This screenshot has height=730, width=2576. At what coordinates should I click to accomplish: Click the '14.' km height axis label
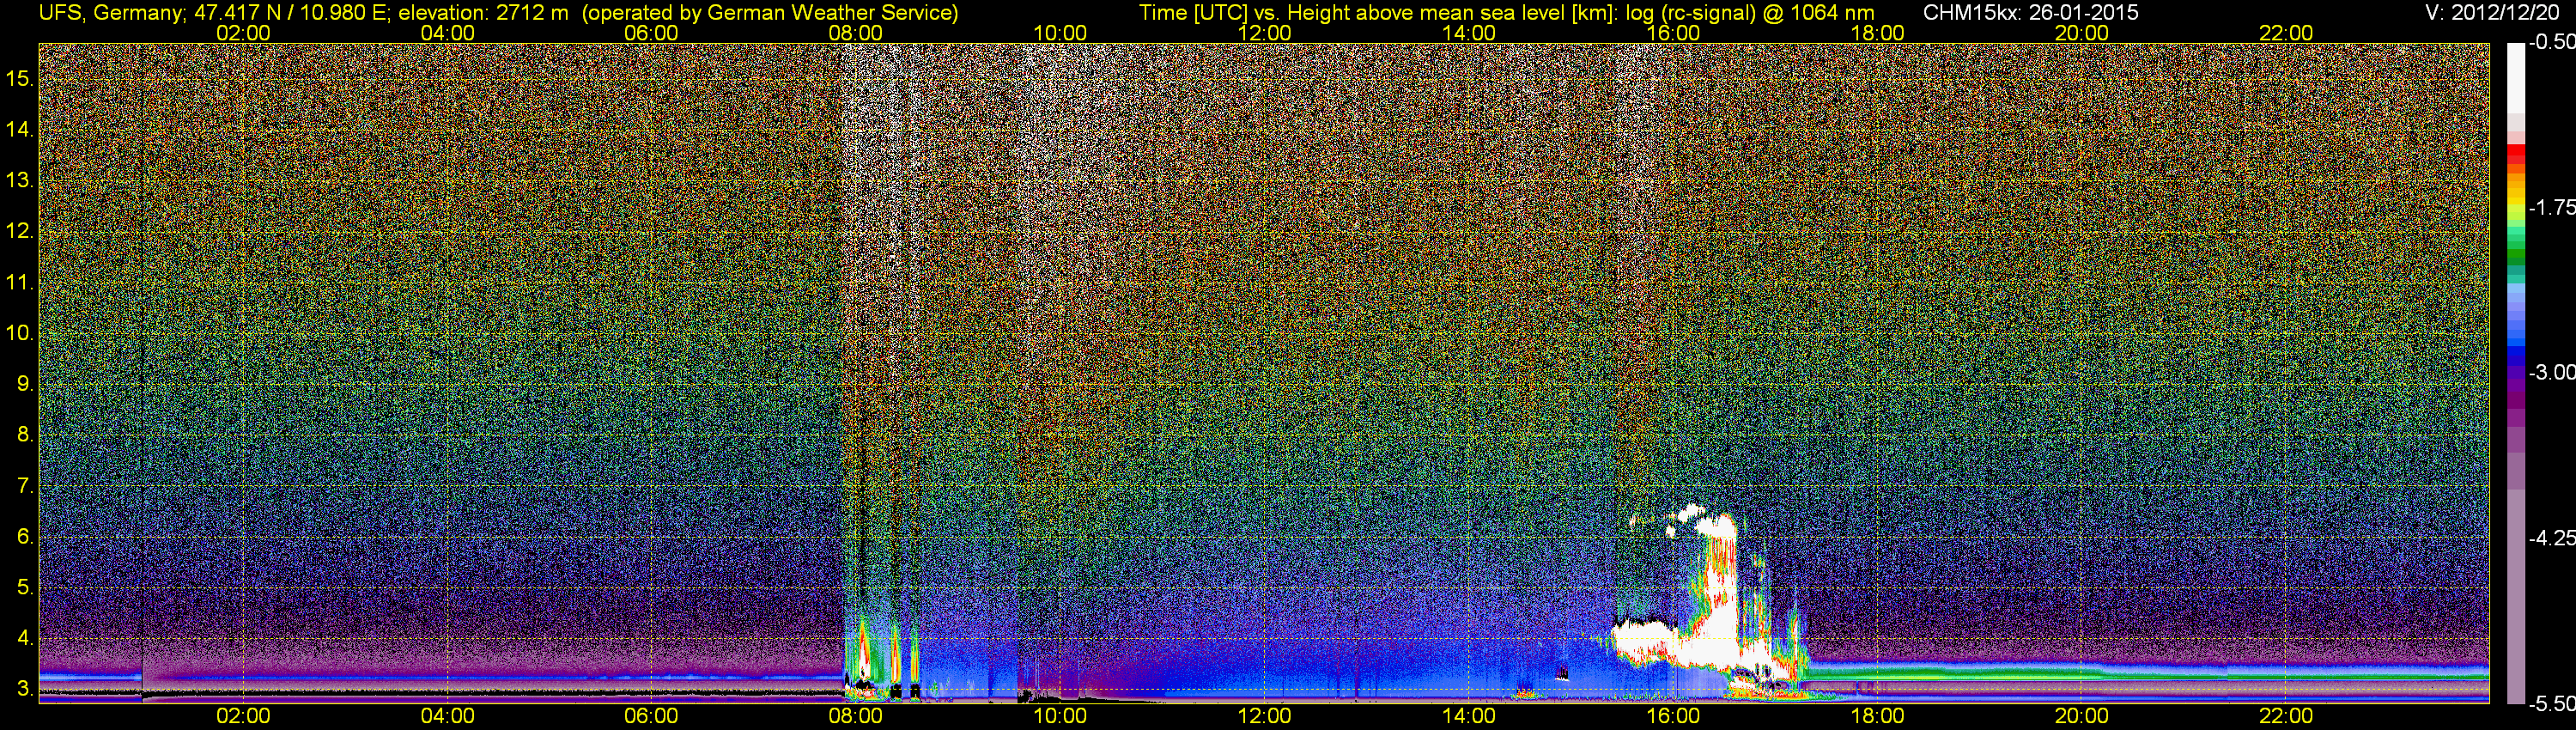pos(20,129)
